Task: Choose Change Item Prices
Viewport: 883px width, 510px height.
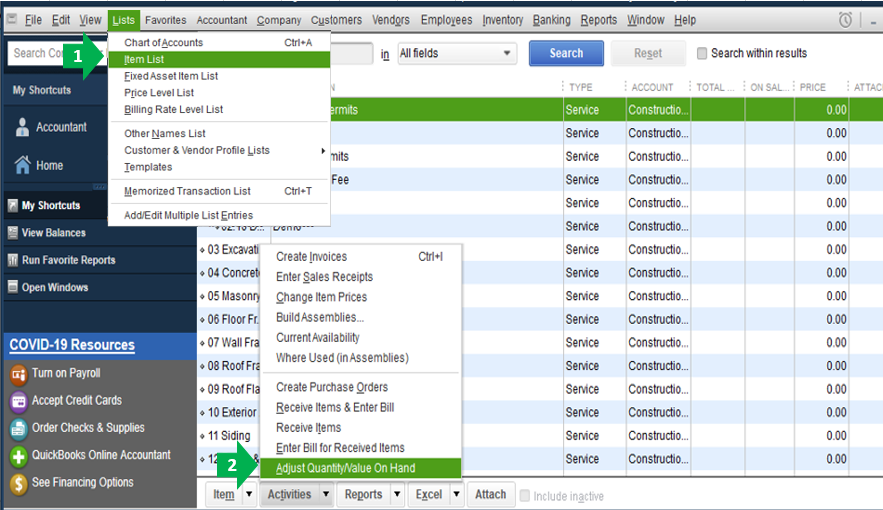Action: (x=361, y=297)
